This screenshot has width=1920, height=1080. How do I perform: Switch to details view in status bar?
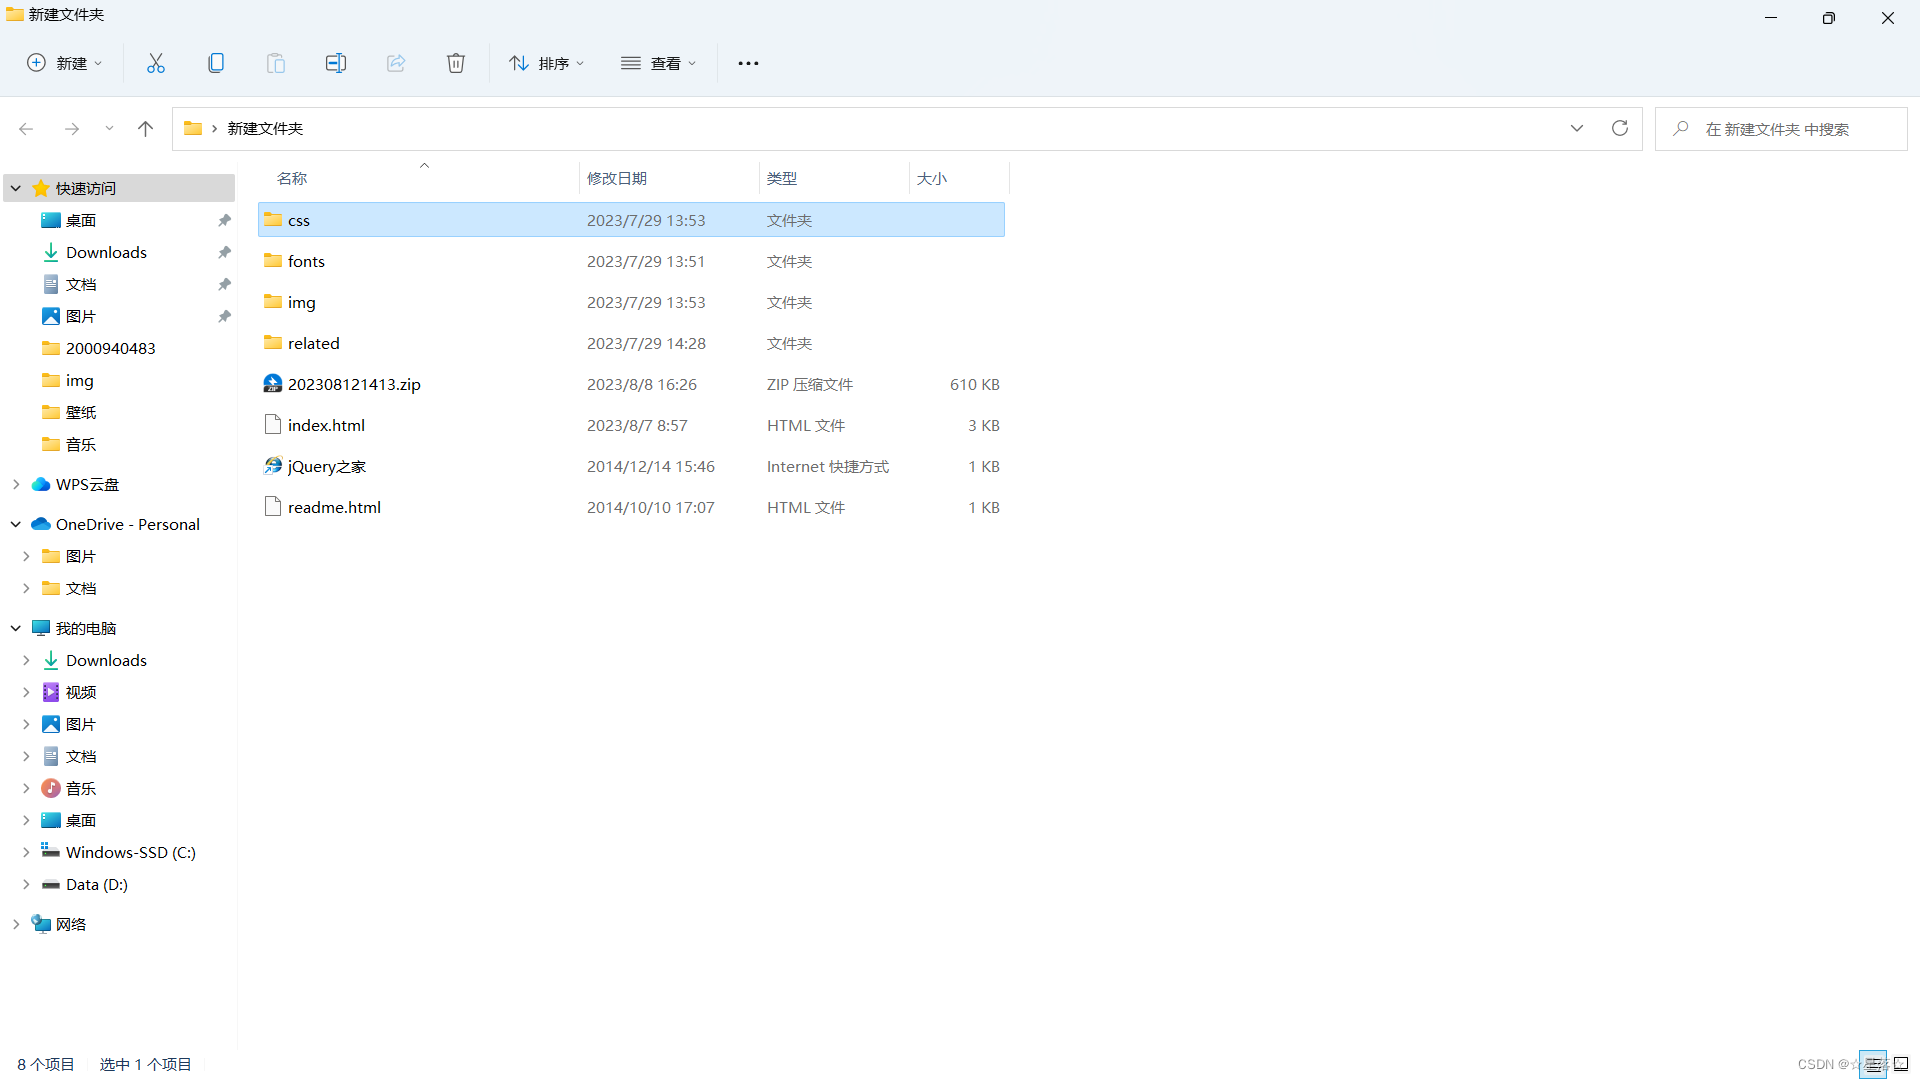pos(1873,1065)
